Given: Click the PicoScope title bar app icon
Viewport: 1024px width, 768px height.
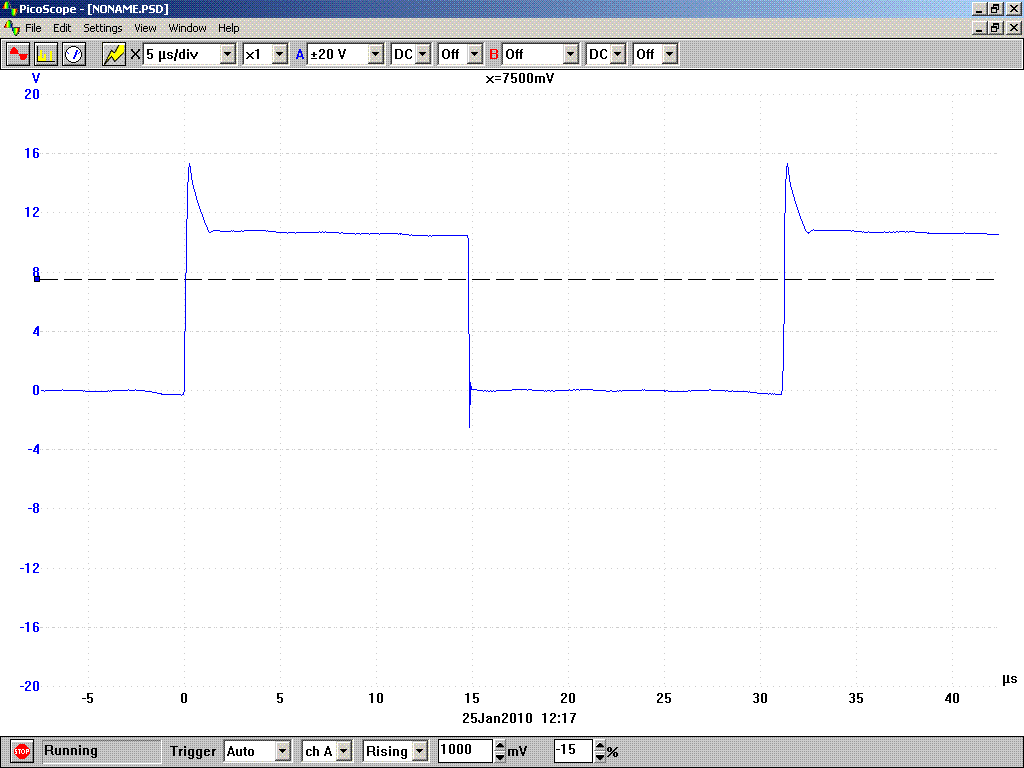Looking at the screenshot, I should point(9,8).
